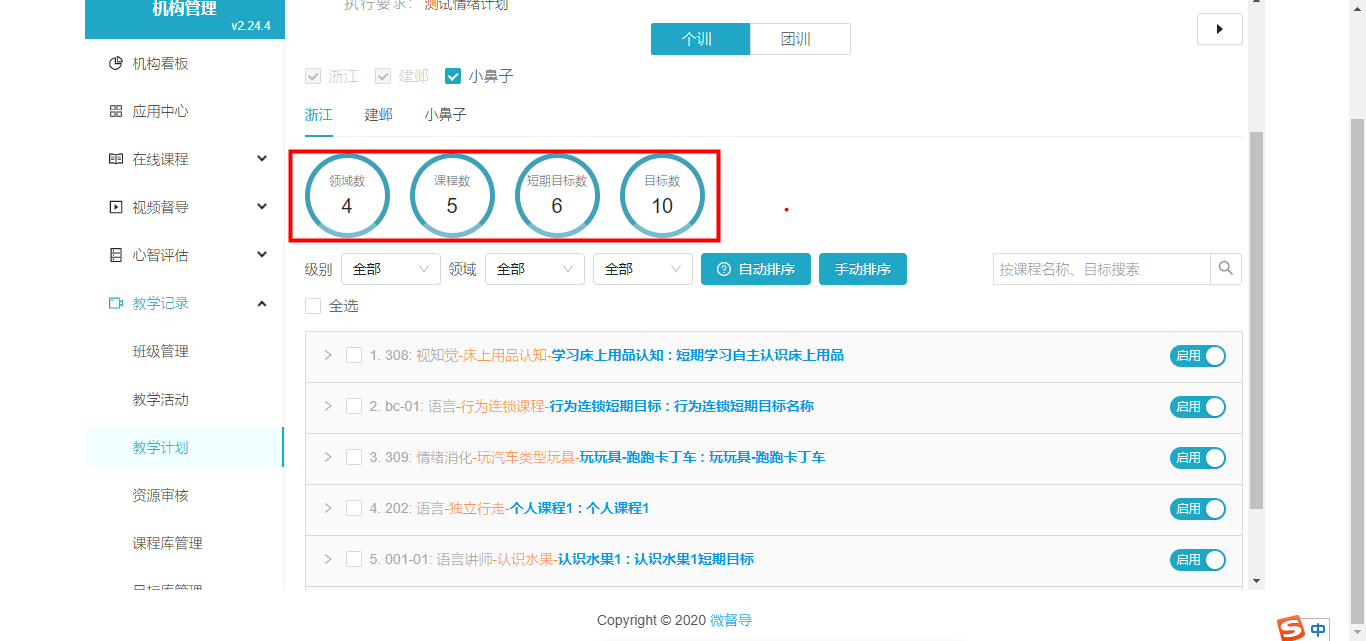Check the row 1 床上用品认知 checkbox
The width and height of the screenshot is (1366, 641).
pyautogui.click(x=353, y=355)
